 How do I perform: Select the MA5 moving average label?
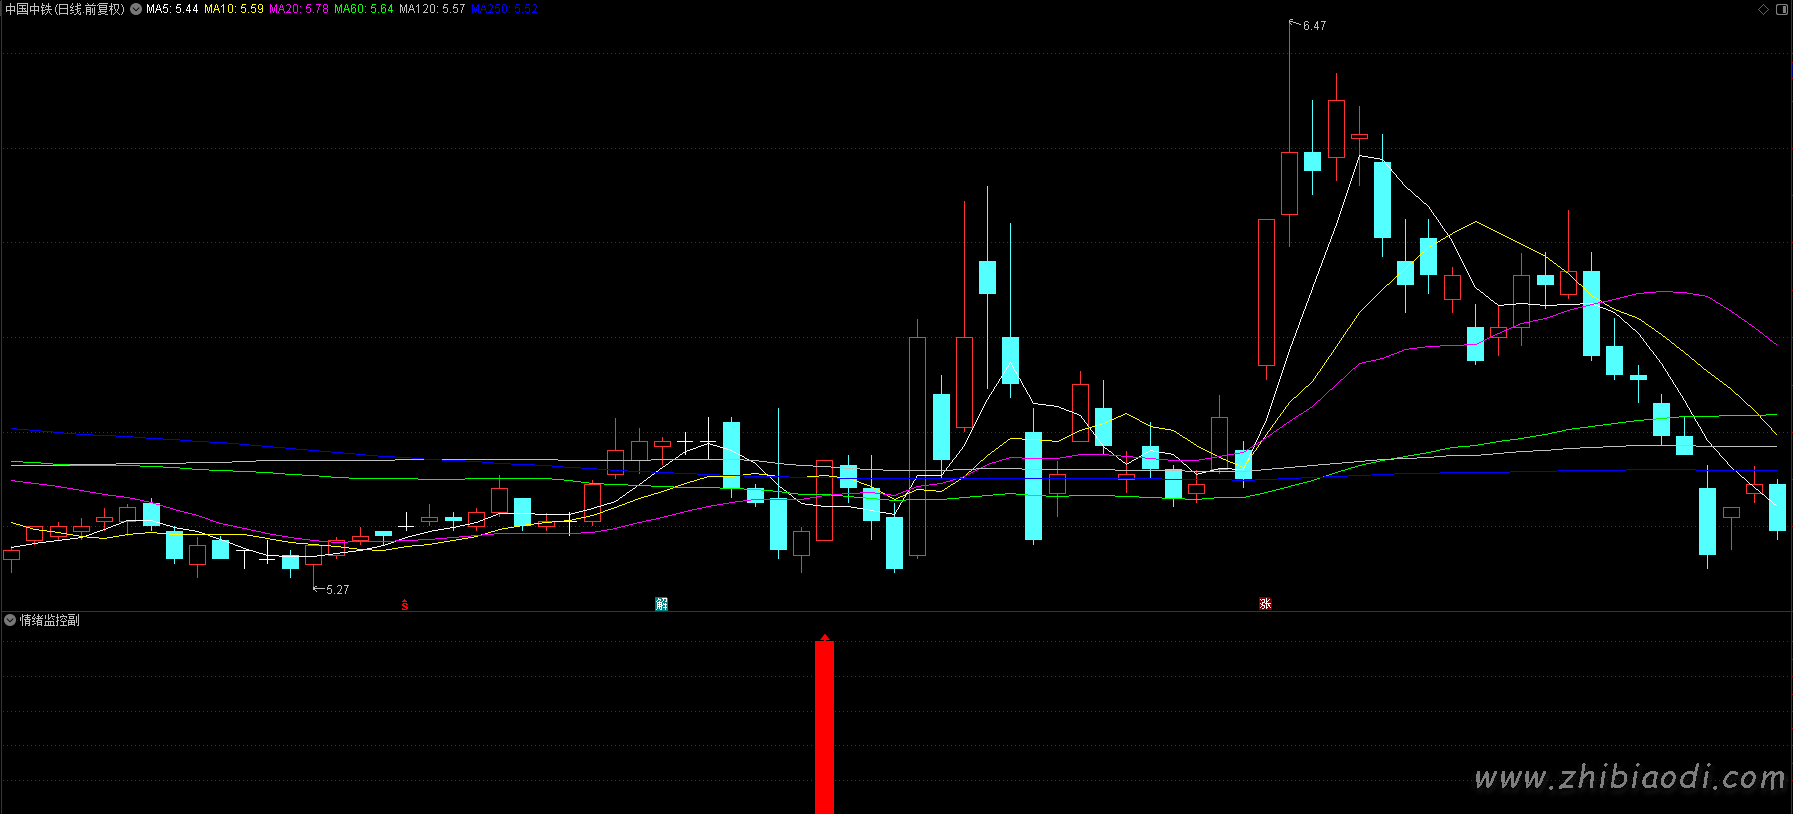coord(172,9)
